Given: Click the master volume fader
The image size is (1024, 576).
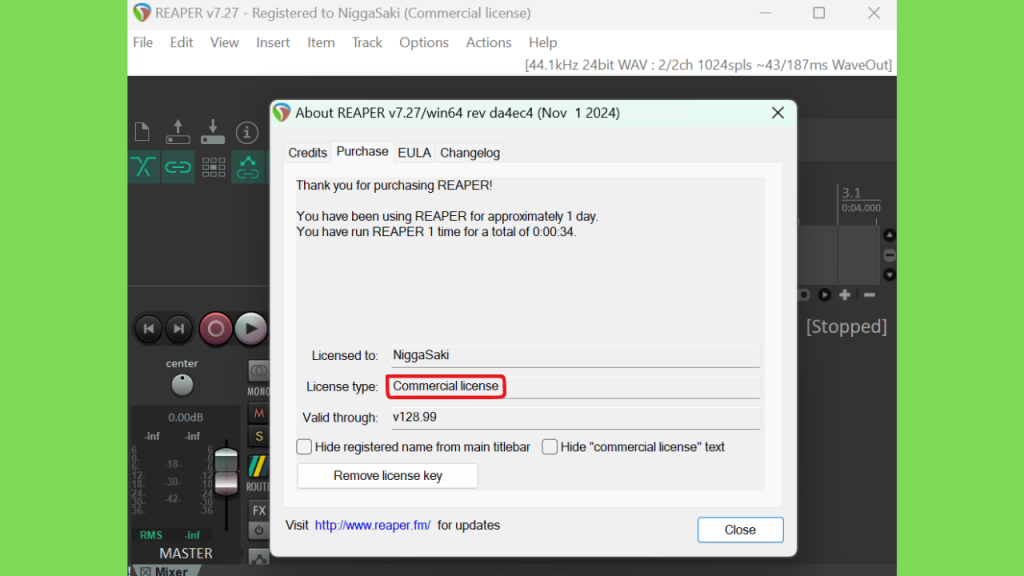Looking at the screenshot, I should pos(227,472).
